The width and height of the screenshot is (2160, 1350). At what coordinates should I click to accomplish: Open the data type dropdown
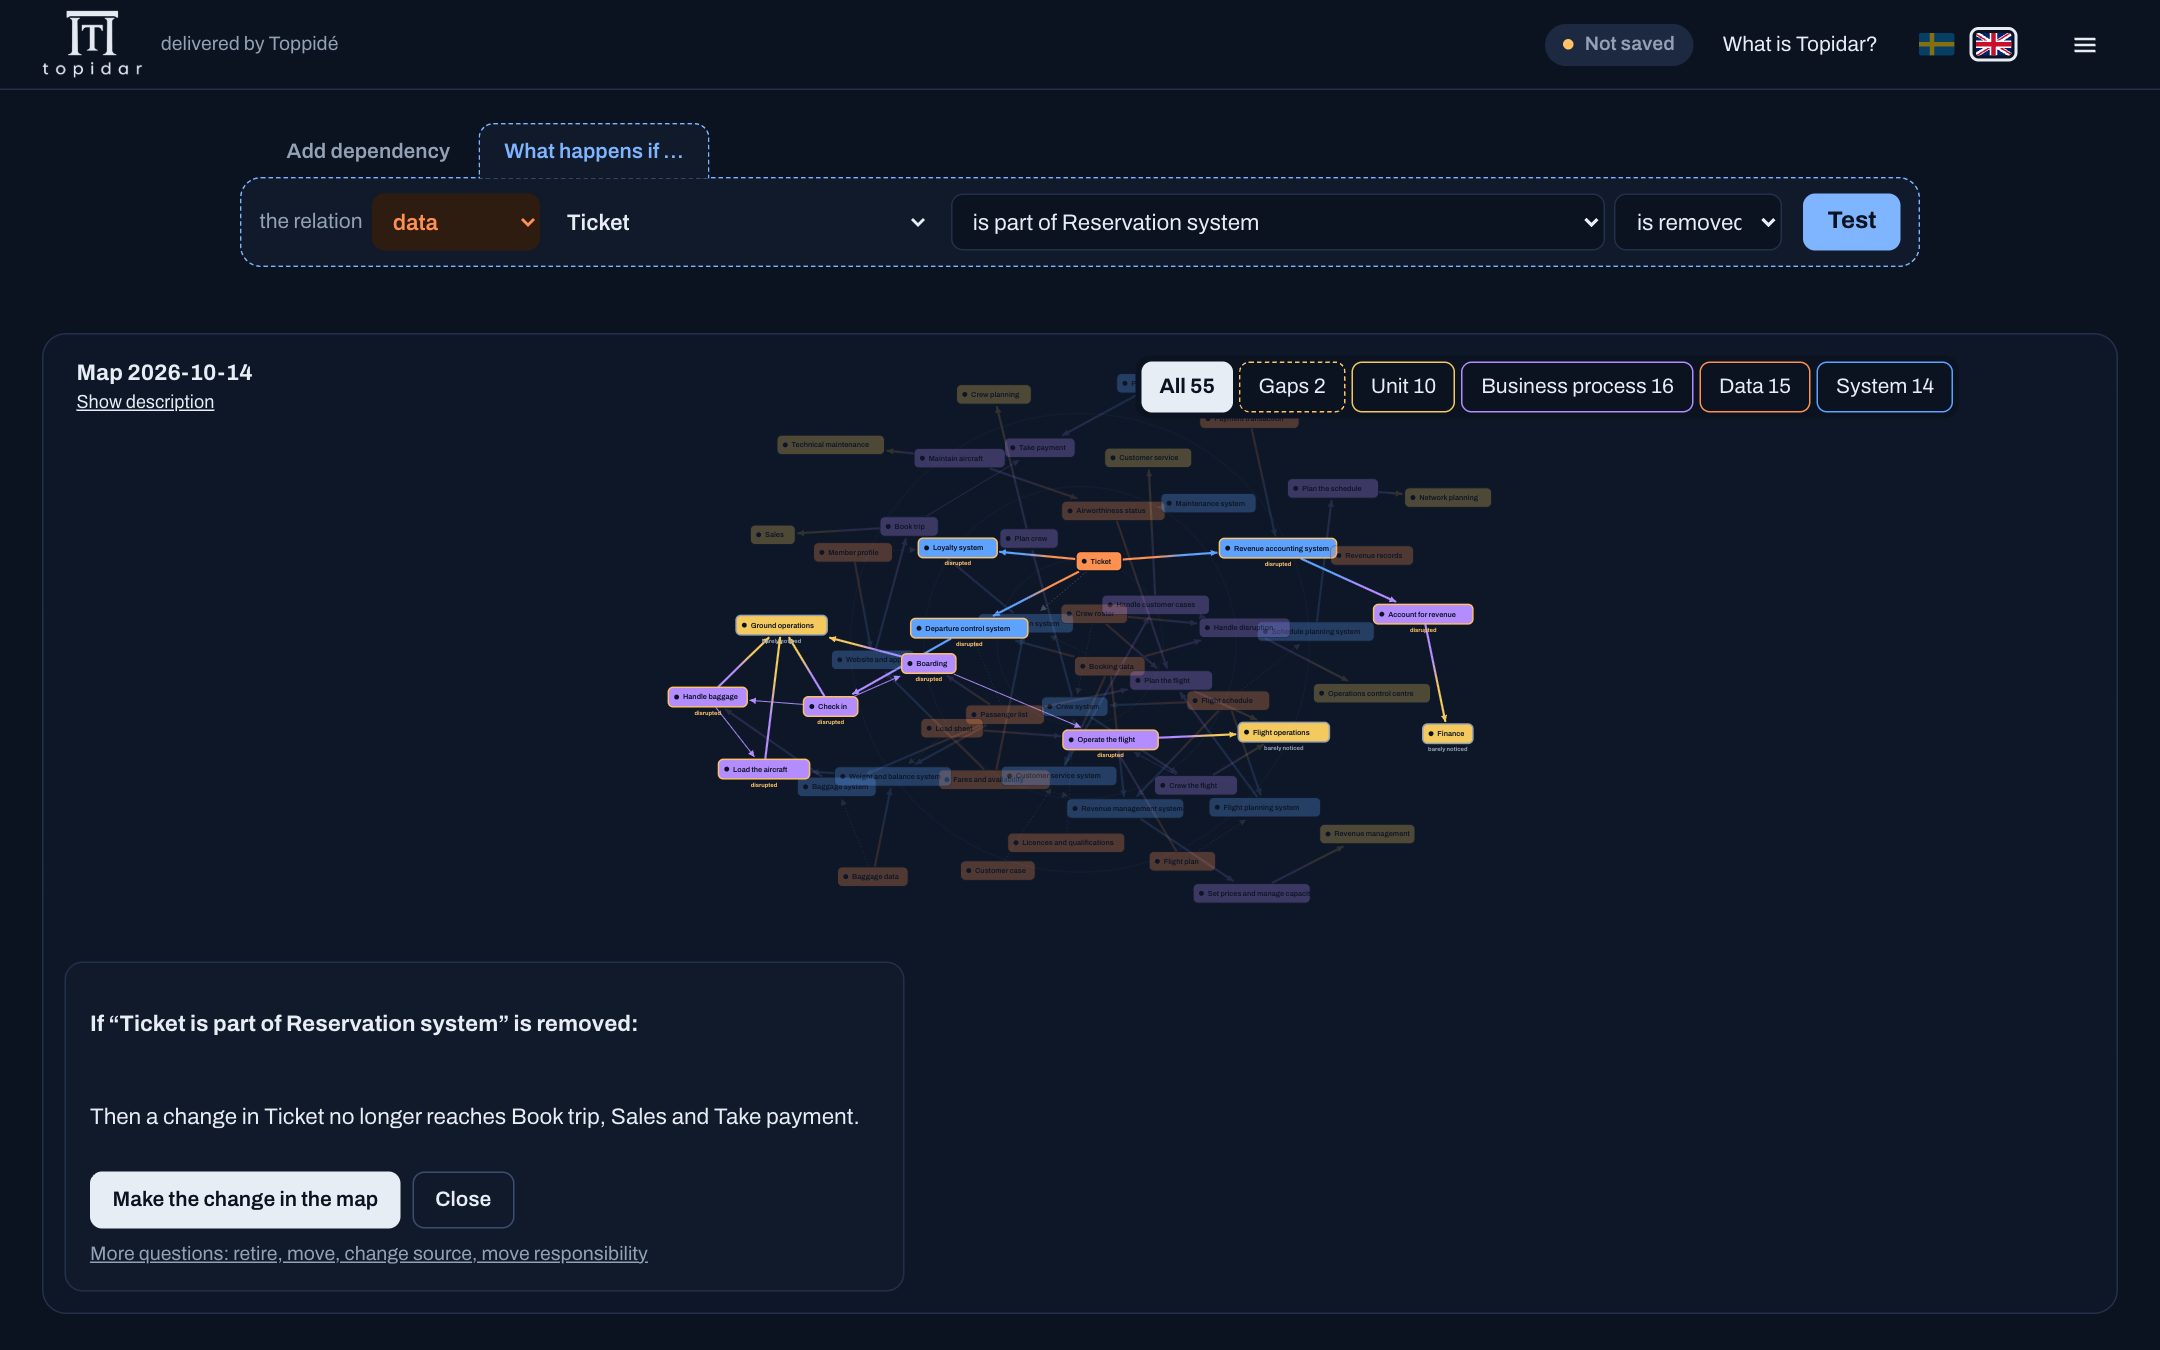point(456,222)
